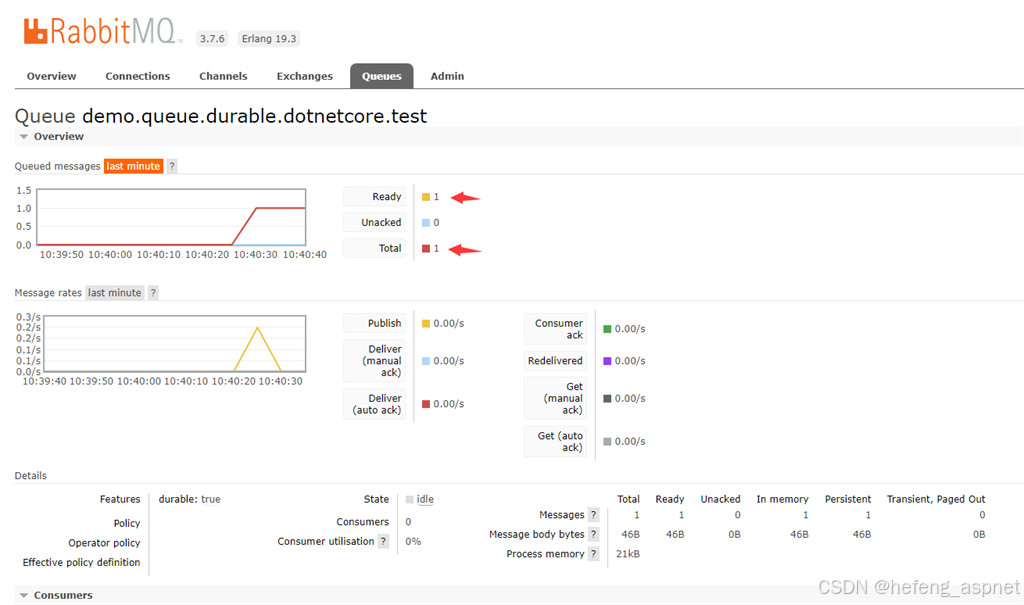1024x605 pixels.
Task: Click the Publish yellow swatch
Action: coord(426,323)
